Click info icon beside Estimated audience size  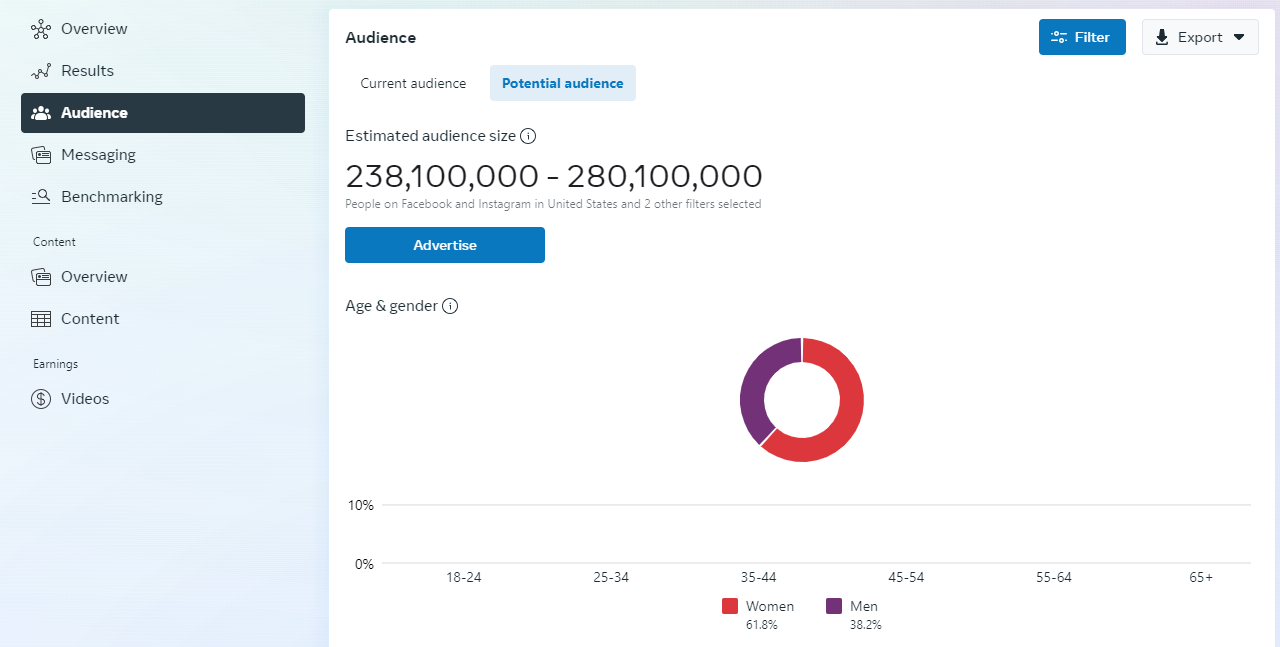(x=528, y=136)
